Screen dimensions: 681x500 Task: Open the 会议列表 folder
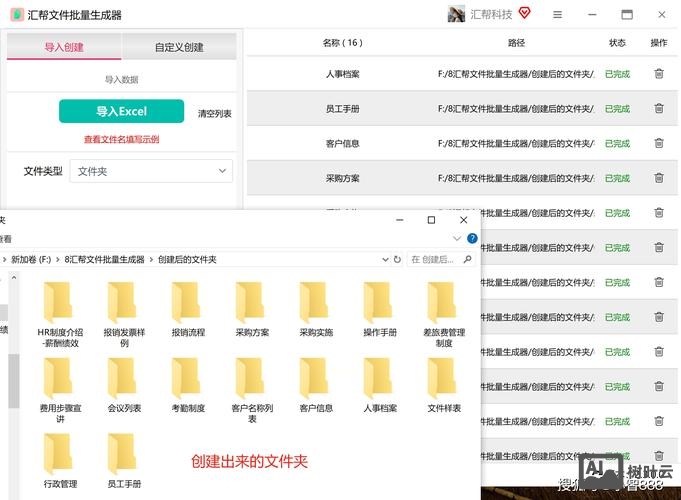(124, 385)
